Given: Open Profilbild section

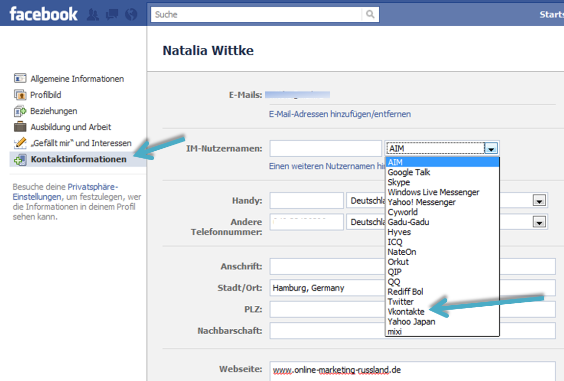Looking at the screenshot, I should tap(46, 95).
